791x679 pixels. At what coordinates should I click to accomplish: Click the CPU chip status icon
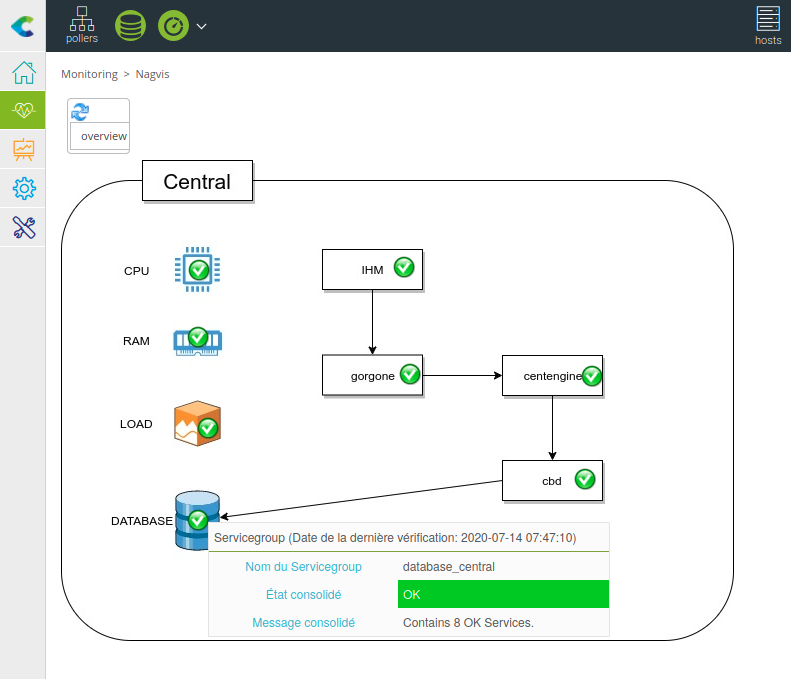pyautogui.click(x=198, y=269)
